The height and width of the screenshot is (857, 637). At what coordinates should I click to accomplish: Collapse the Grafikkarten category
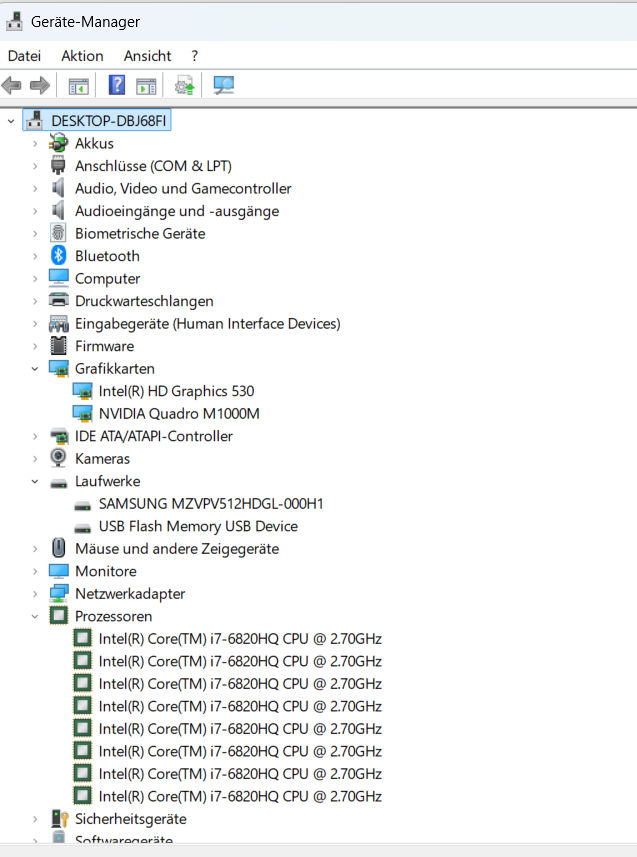(x=35, y=369)
